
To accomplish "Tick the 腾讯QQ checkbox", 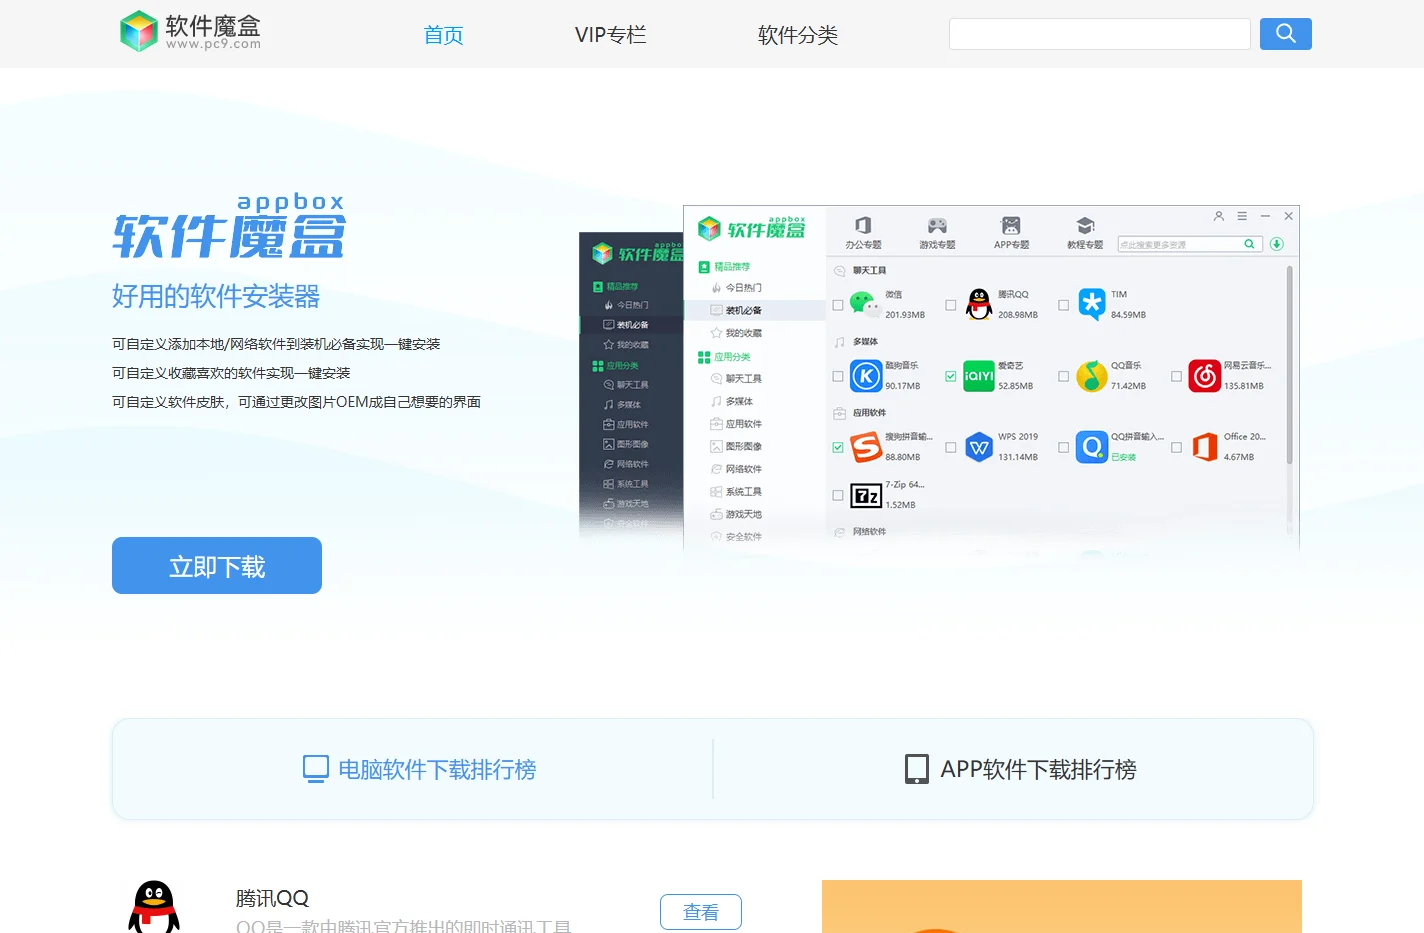I will click(x=951, y=305).
